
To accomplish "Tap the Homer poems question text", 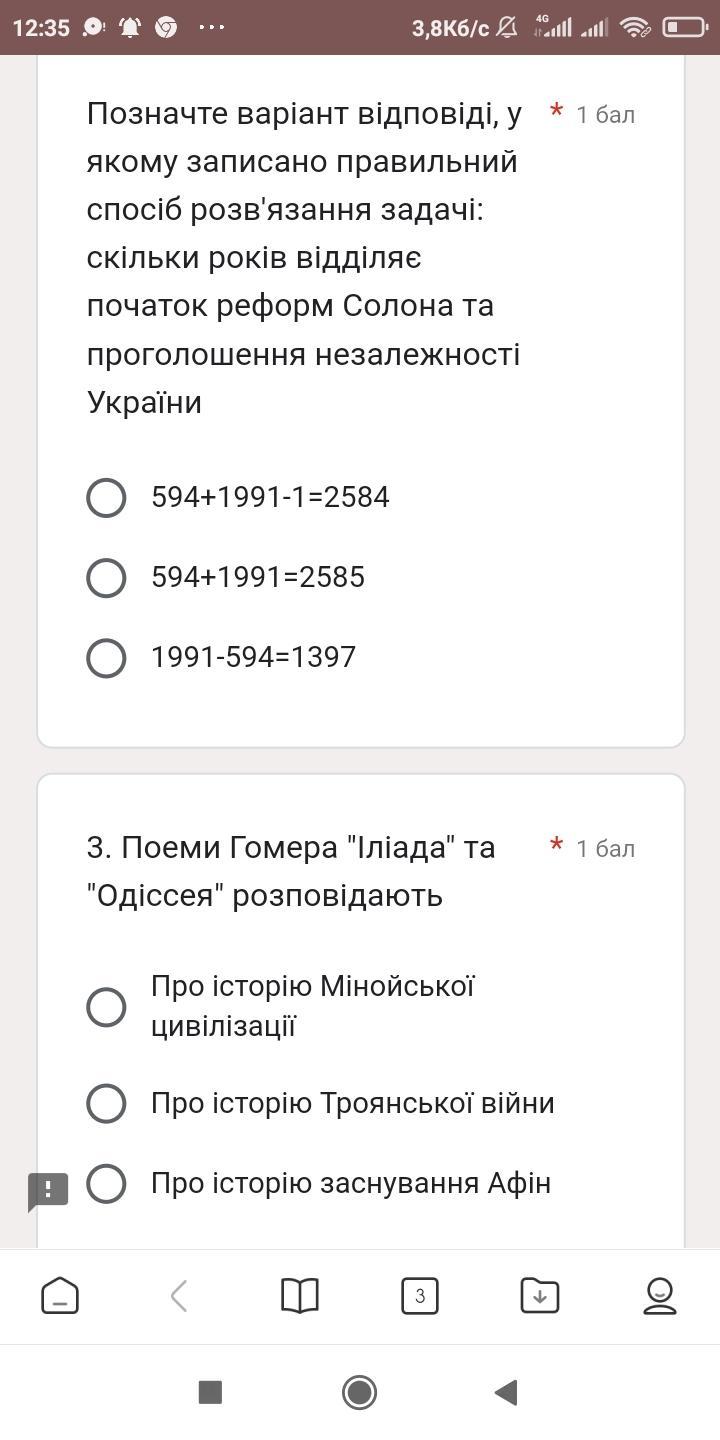I will [290, 871].
